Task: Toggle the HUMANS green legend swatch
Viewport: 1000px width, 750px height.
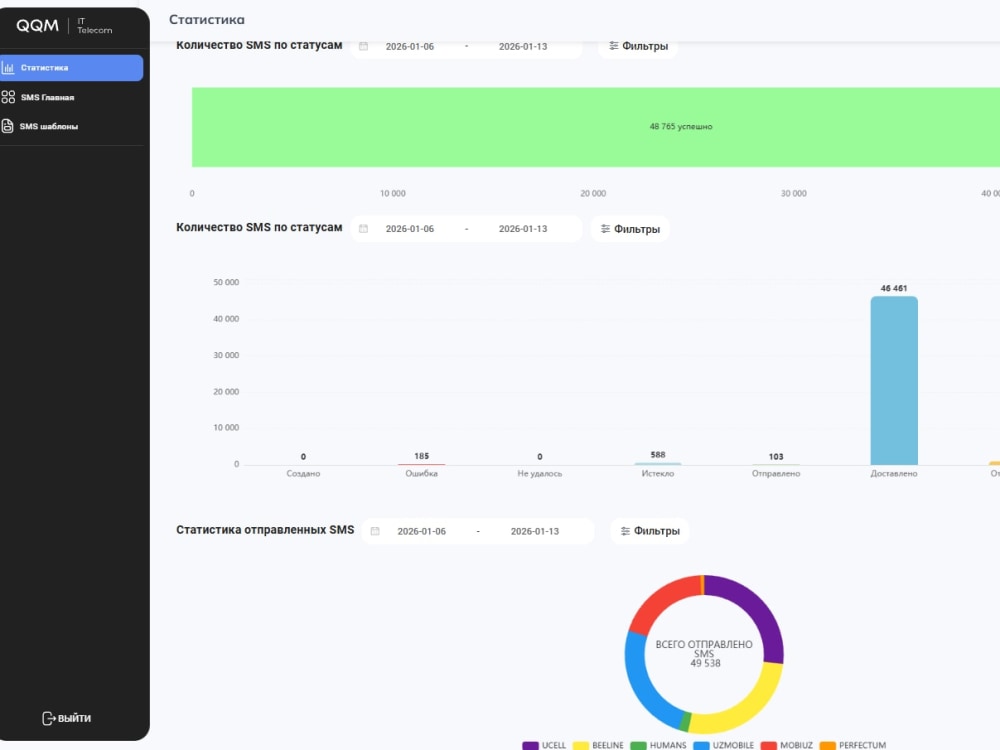Action: click(638, 746)
